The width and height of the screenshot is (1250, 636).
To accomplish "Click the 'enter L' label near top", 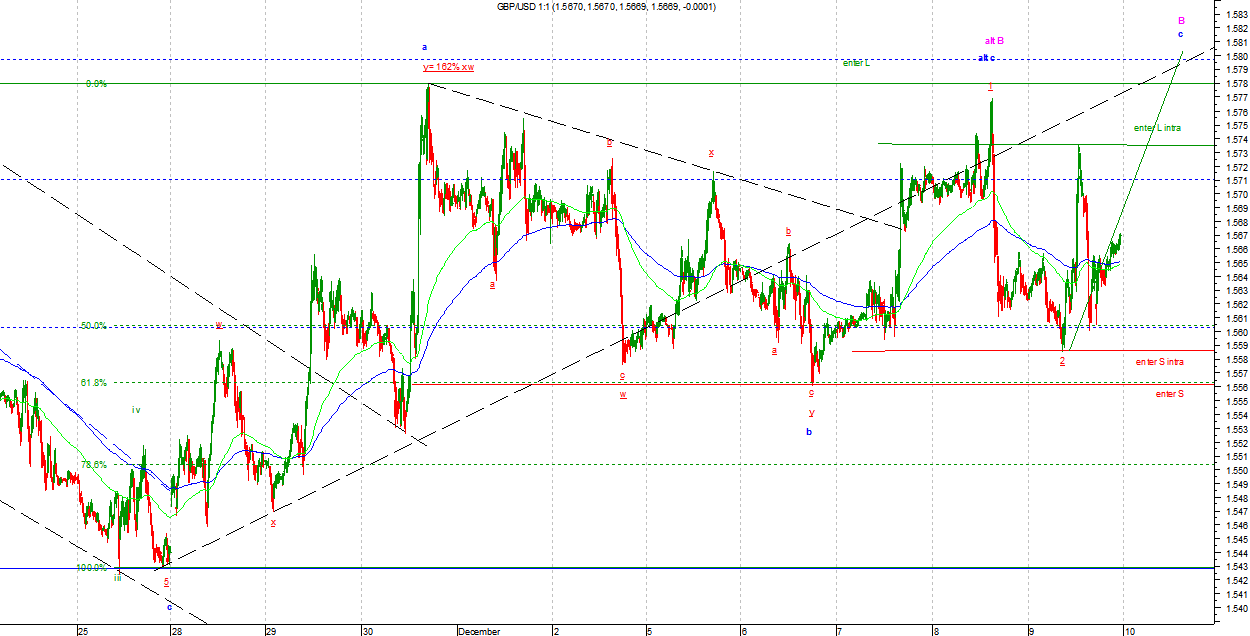I will tap(856, 63).
